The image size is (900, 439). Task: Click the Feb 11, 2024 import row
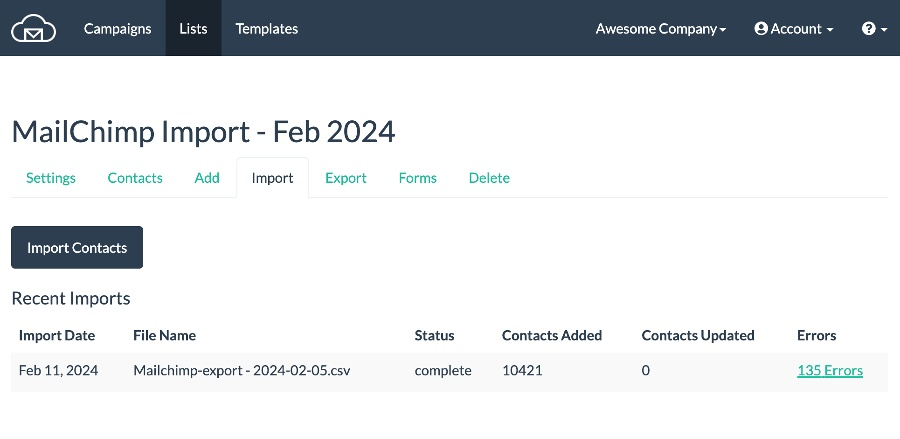[449, 372]
